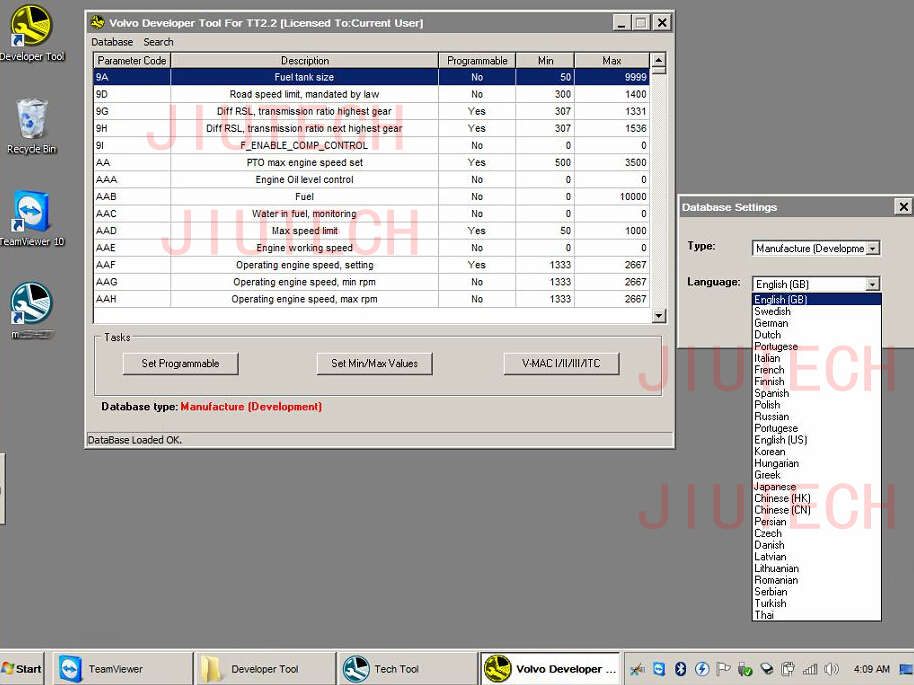Screen dimensions: 914x685
Task: Expand the Type dropdown in Database Settings
Action: 872,248
